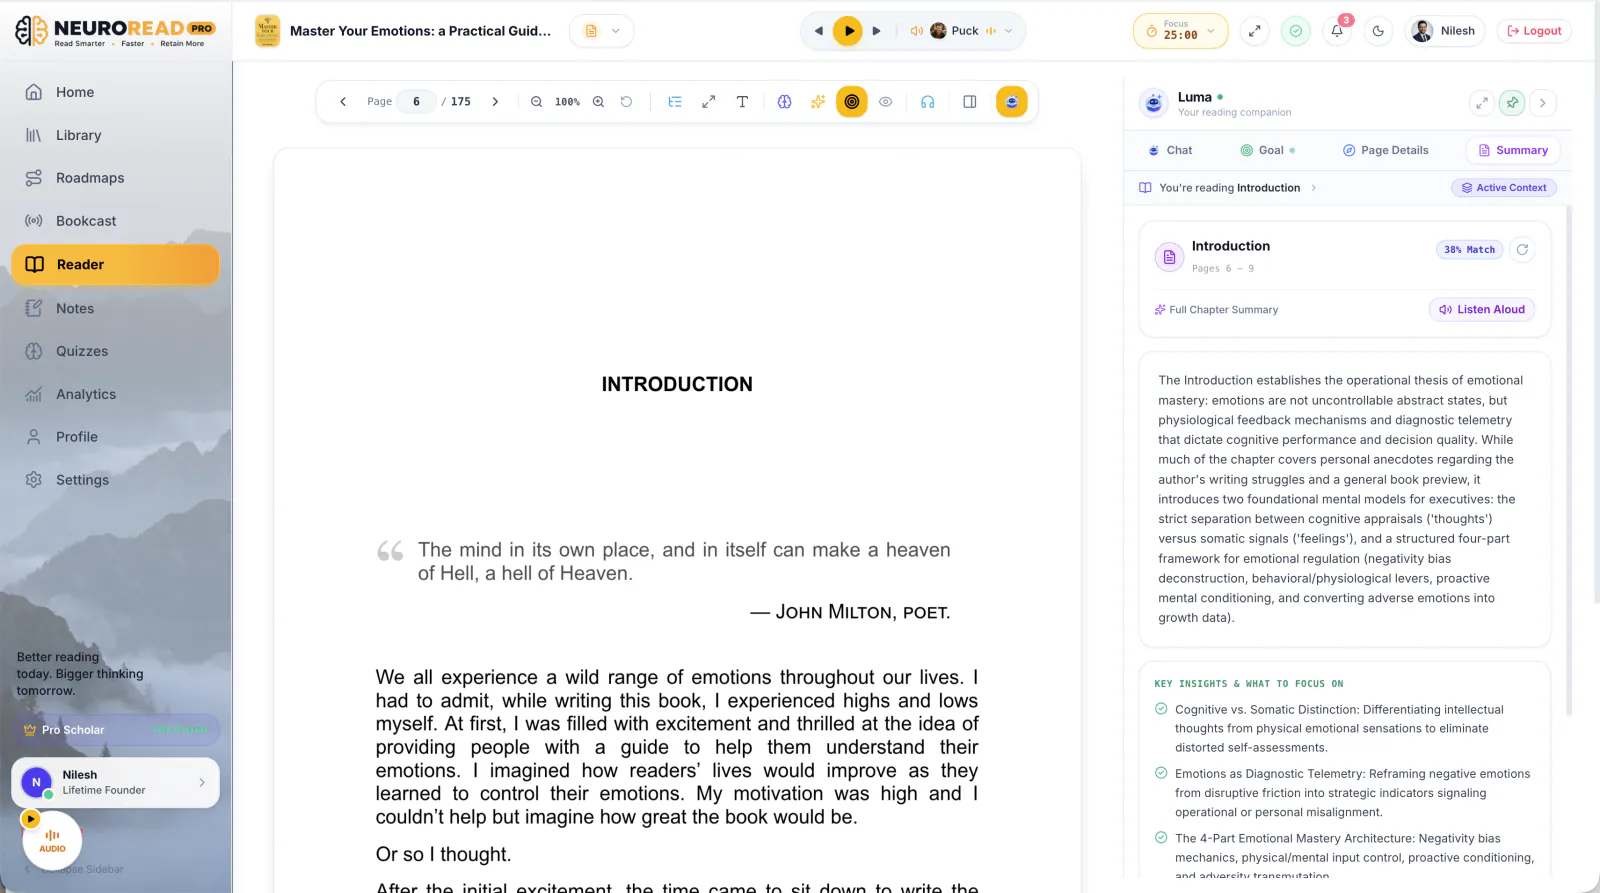Open the document mode dropdown beside title
Screen dimensions: 1600x893
[x=601, y=31]
